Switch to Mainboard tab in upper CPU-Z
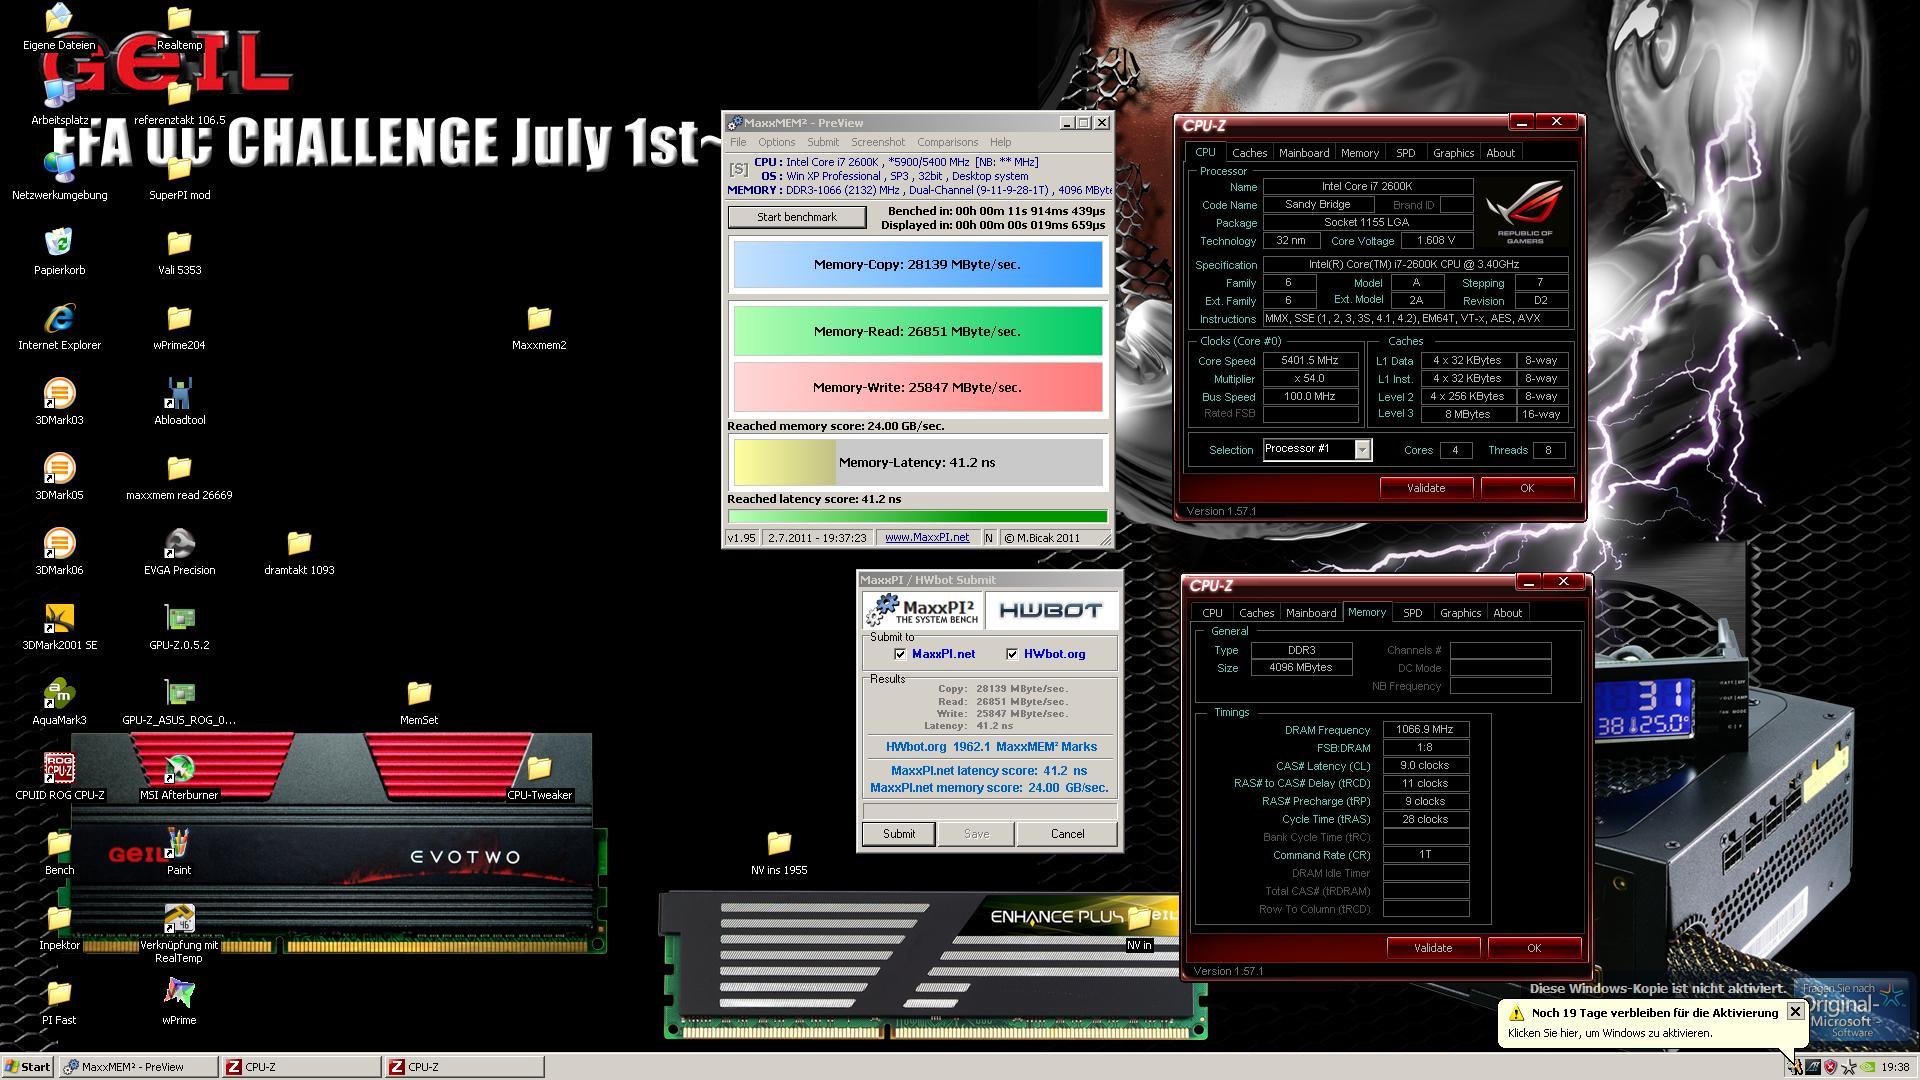Screen dimensions: 1920x1080 click(x=1304, y=153)
